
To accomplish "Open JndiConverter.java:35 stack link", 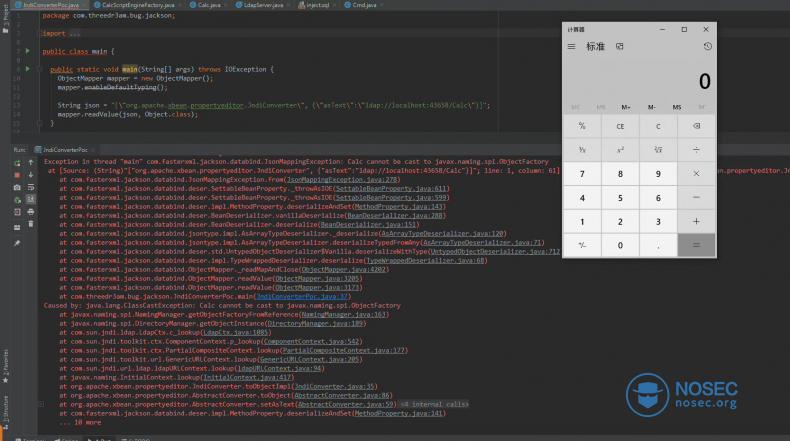I will pyautogui.click(x=334, y=386).
